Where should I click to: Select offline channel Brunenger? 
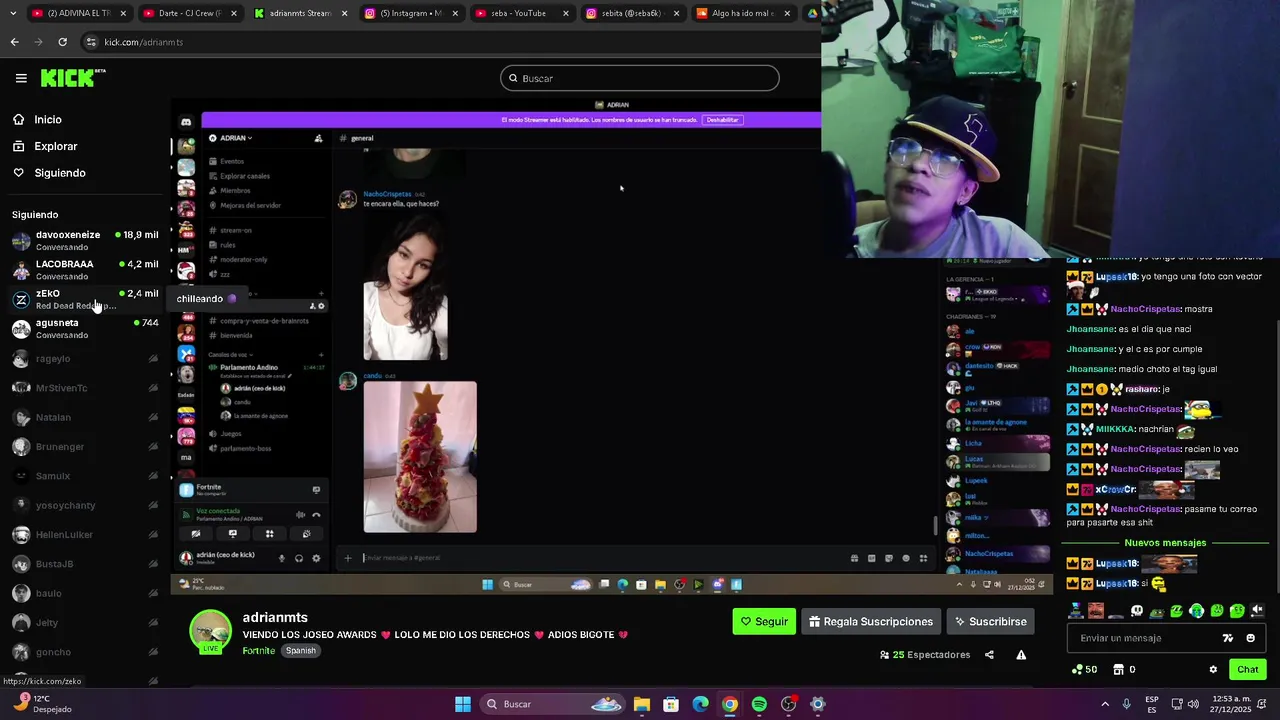click(85, 446)
